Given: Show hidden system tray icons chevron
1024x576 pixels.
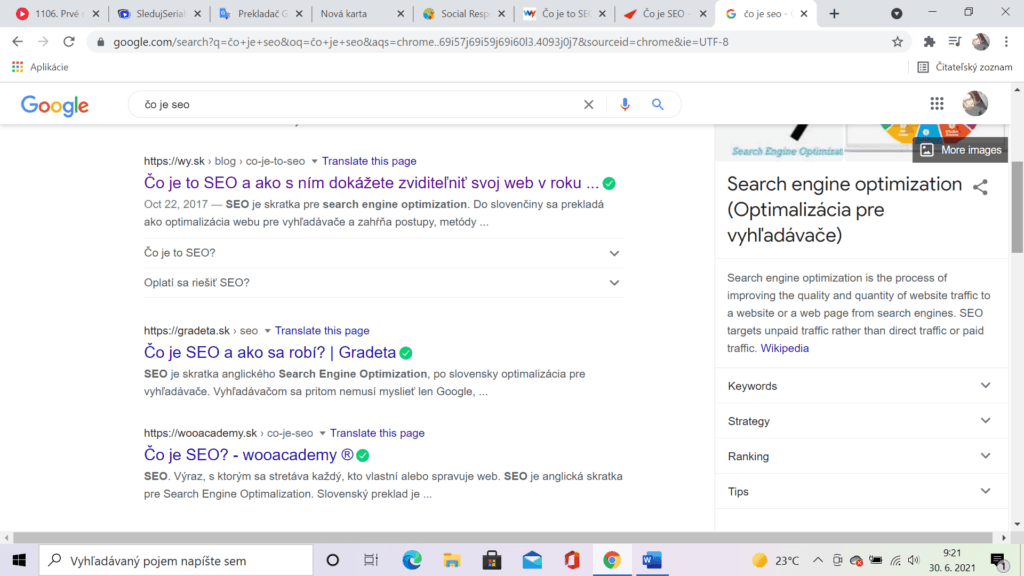Looking at the screenshot, I should 818,560.
